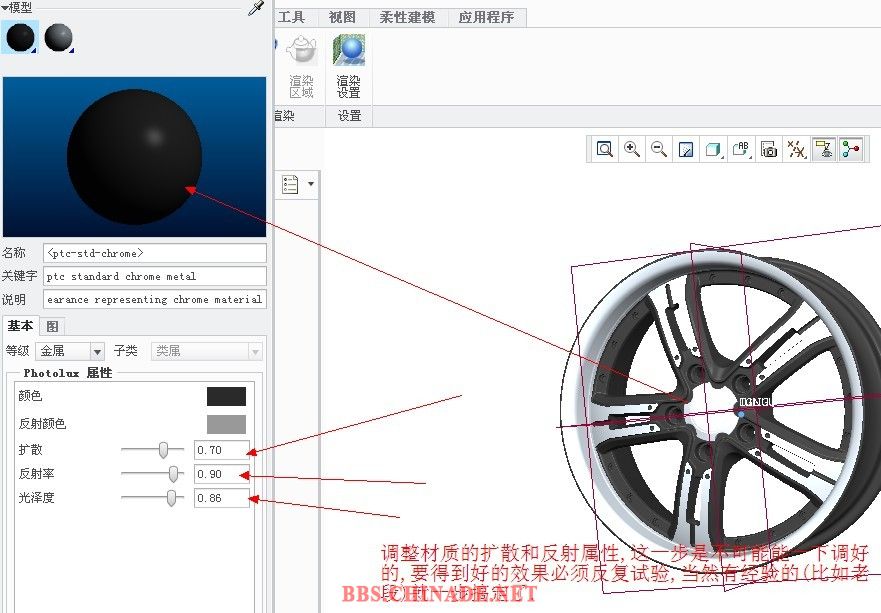
Task: Zoom out using the minus magnifier icon
Action: tap(659, 149)
